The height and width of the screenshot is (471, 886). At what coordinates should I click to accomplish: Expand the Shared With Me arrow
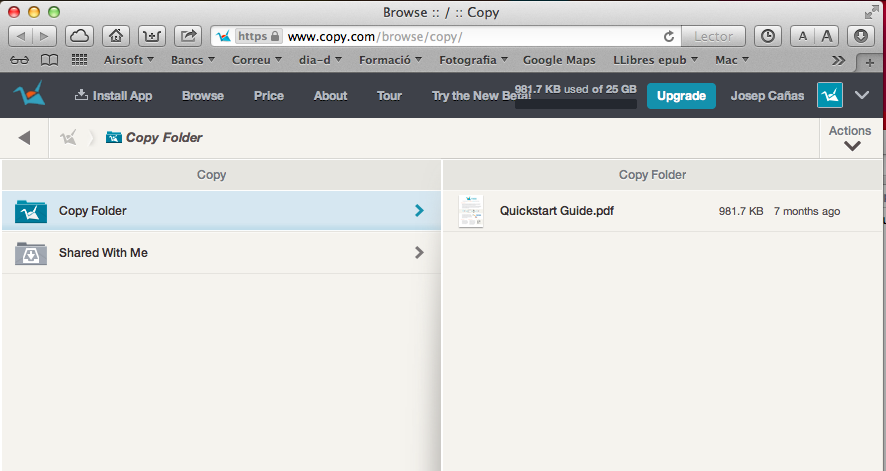[x=419, y=253]
